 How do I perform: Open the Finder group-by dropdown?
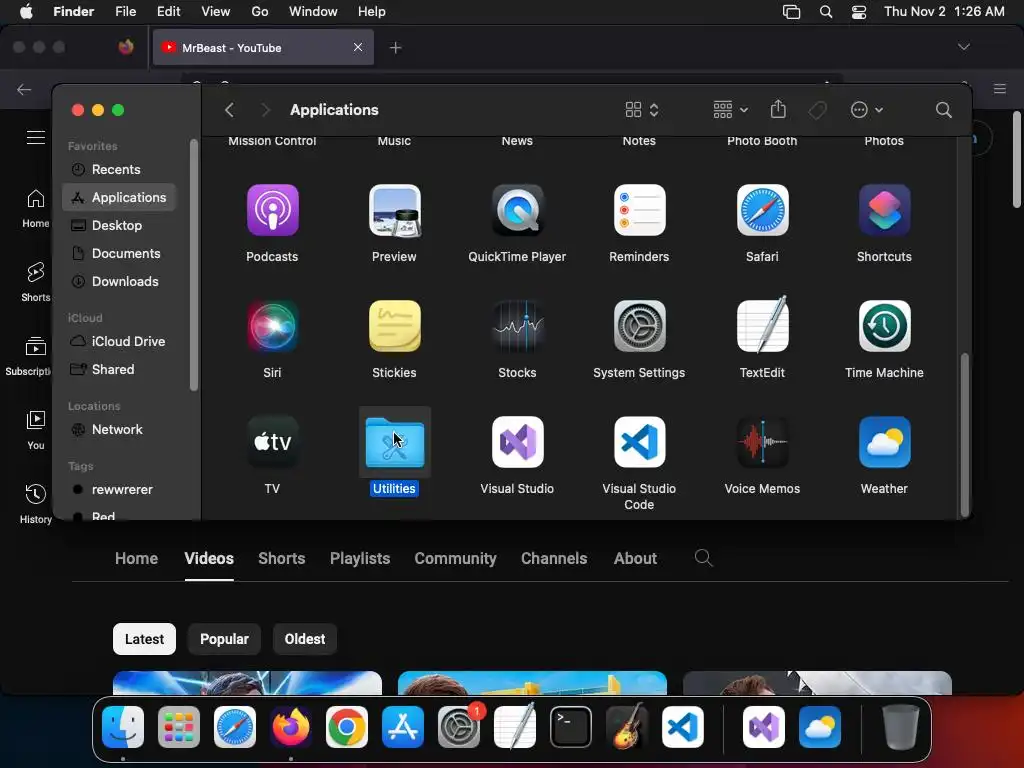(730, 110)
